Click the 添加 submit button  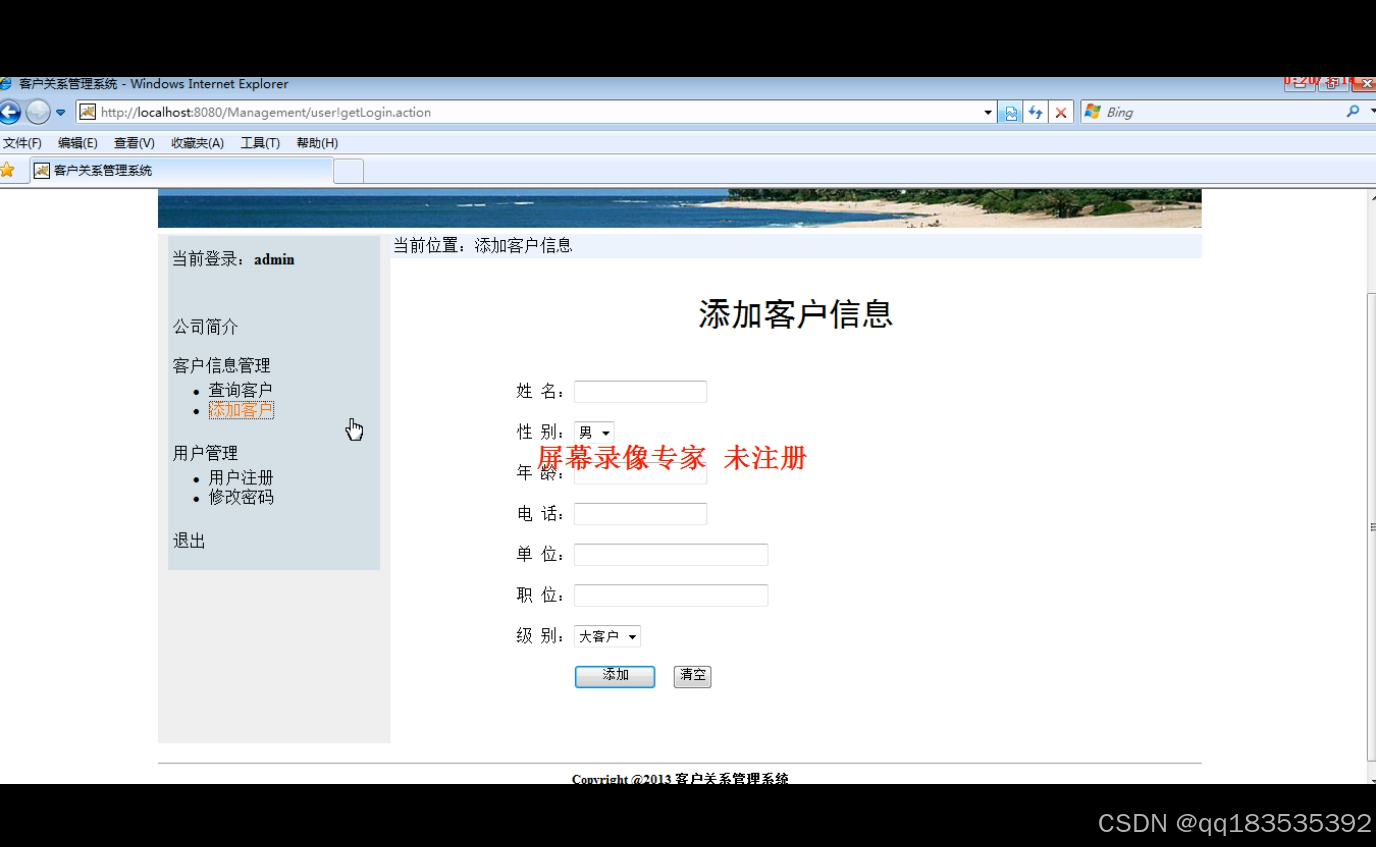pos(614,676)
